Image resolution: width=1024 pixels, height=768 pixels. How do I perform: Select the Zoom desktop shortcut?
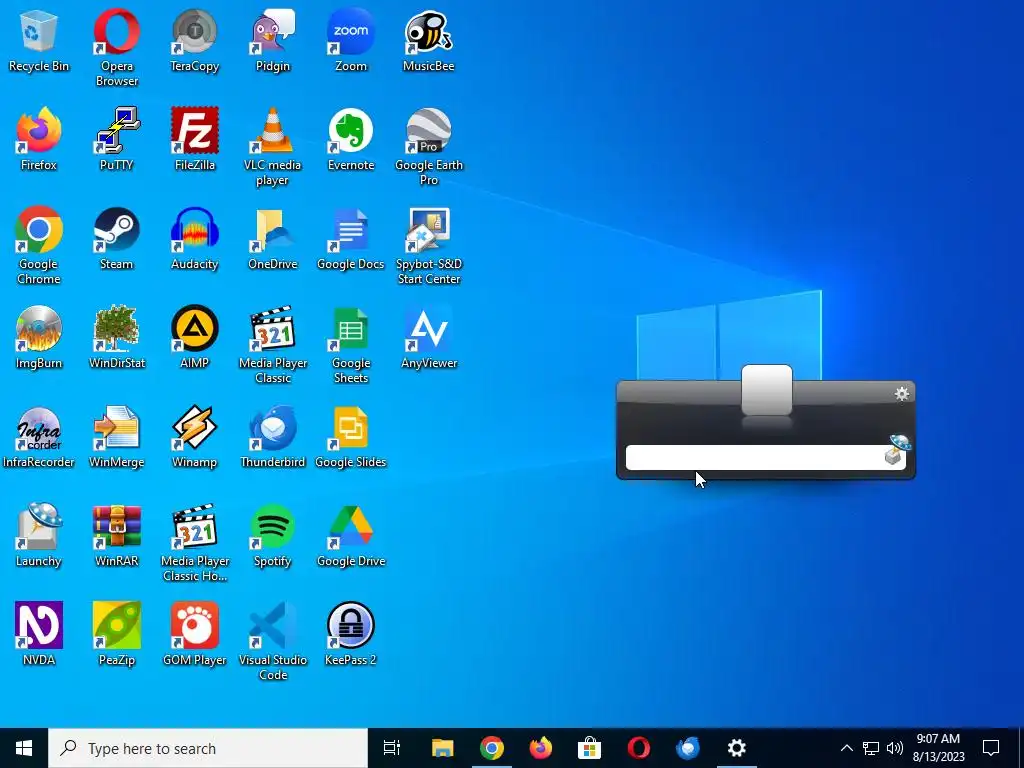point(351,40)
